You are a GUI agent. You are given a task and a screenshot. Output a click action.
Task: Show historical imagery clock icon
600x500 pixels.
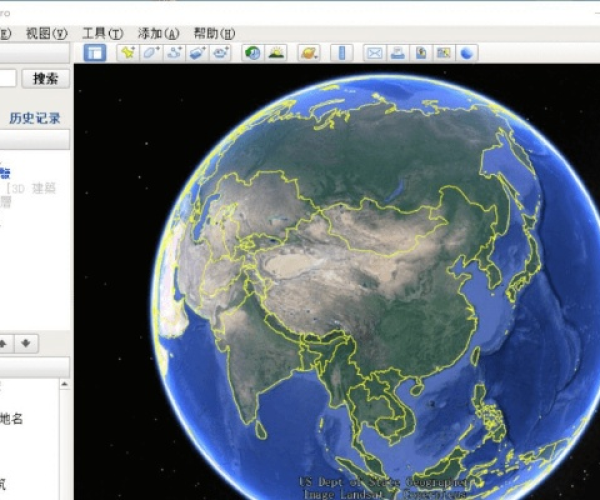point(253,53)
